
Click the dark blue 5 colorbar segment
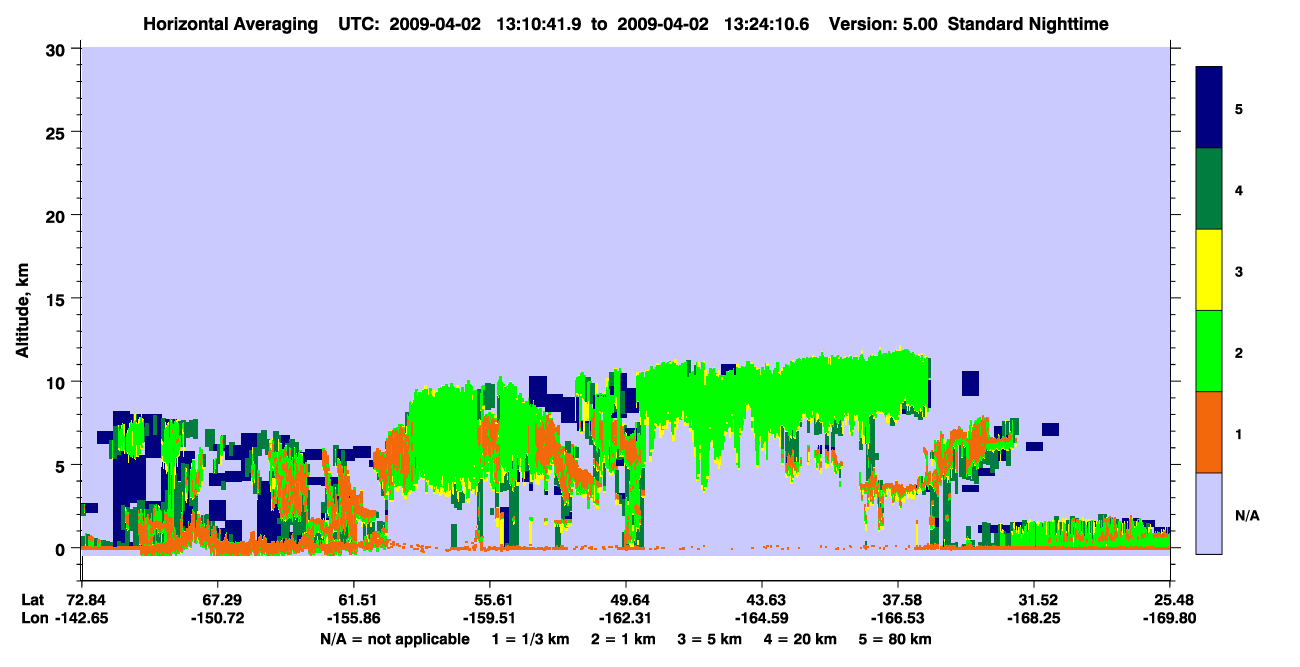(x=1209, y=108)
